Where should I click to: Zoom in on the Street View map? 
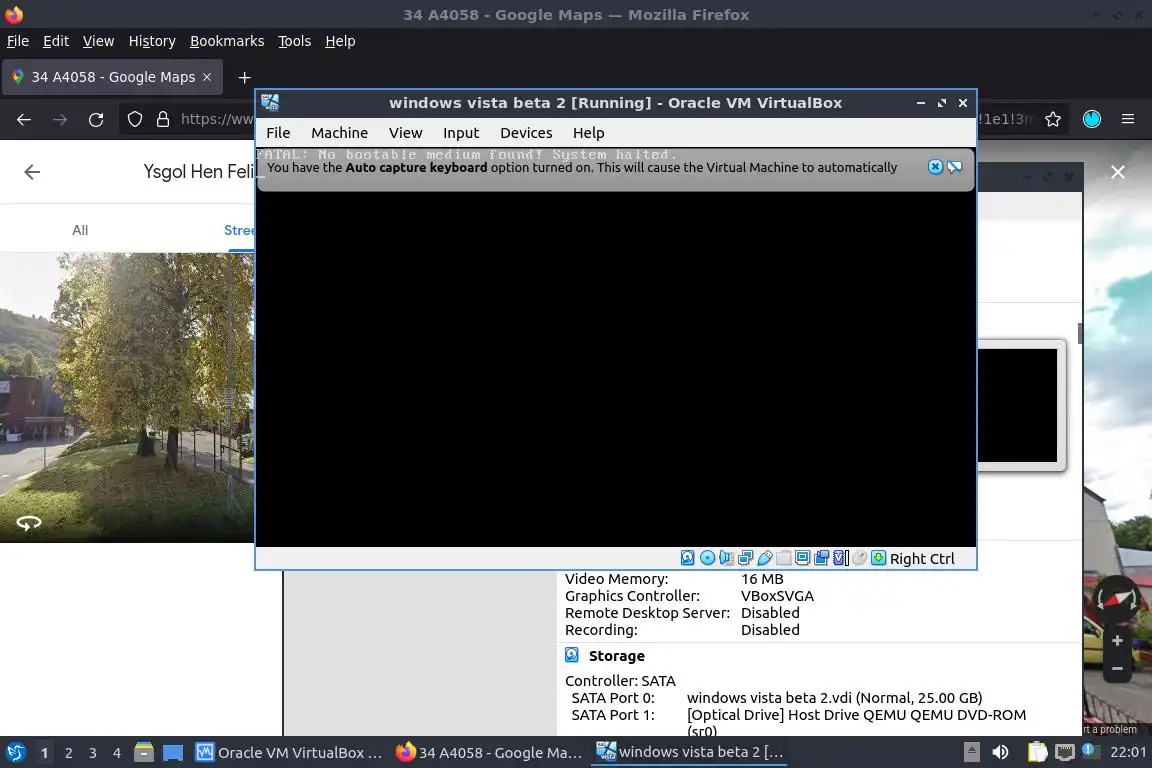[x=1117, y=641]
